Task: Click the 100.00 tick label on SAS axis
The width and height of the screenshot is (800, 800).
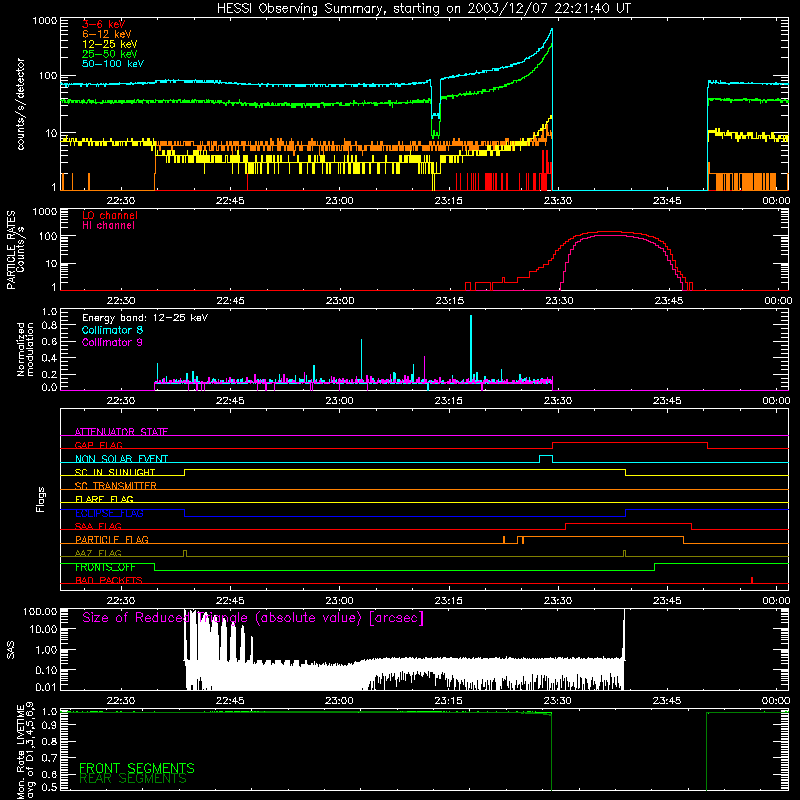Action: tap(40, 612)
